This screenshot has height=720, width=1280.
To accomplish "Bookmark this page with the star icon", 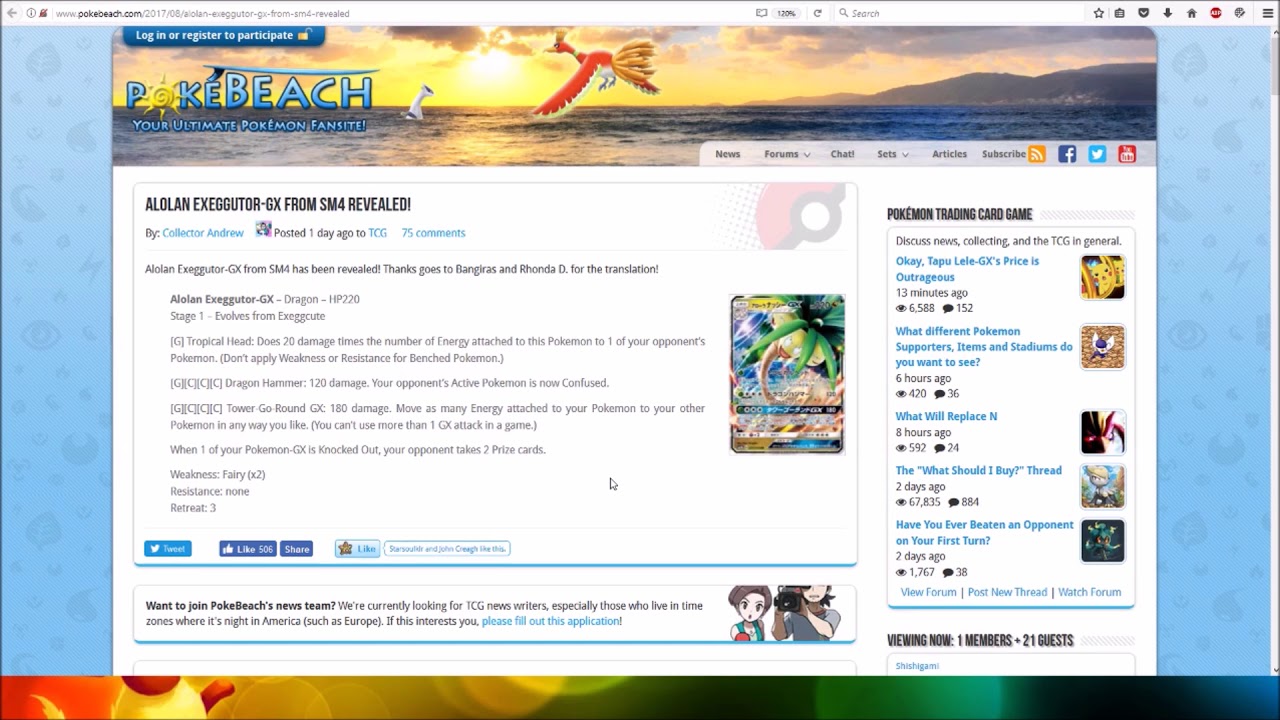I will 1098,13.
